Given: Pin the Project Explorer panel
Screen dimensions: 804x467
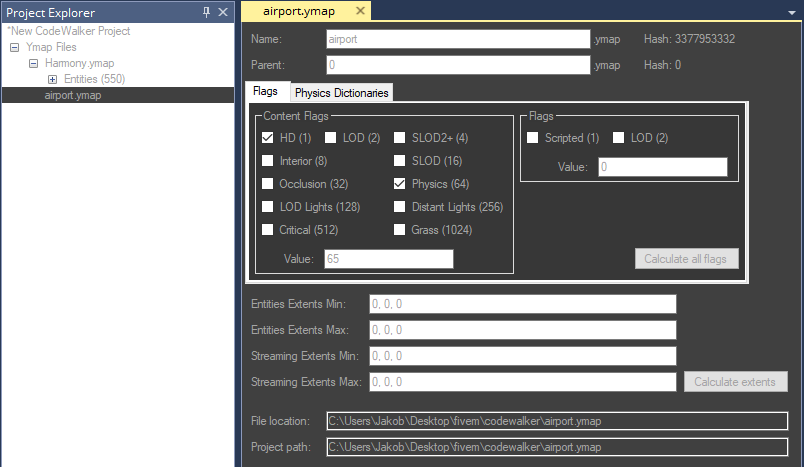Looking at the screenshot, I should [x=207, y=12].
